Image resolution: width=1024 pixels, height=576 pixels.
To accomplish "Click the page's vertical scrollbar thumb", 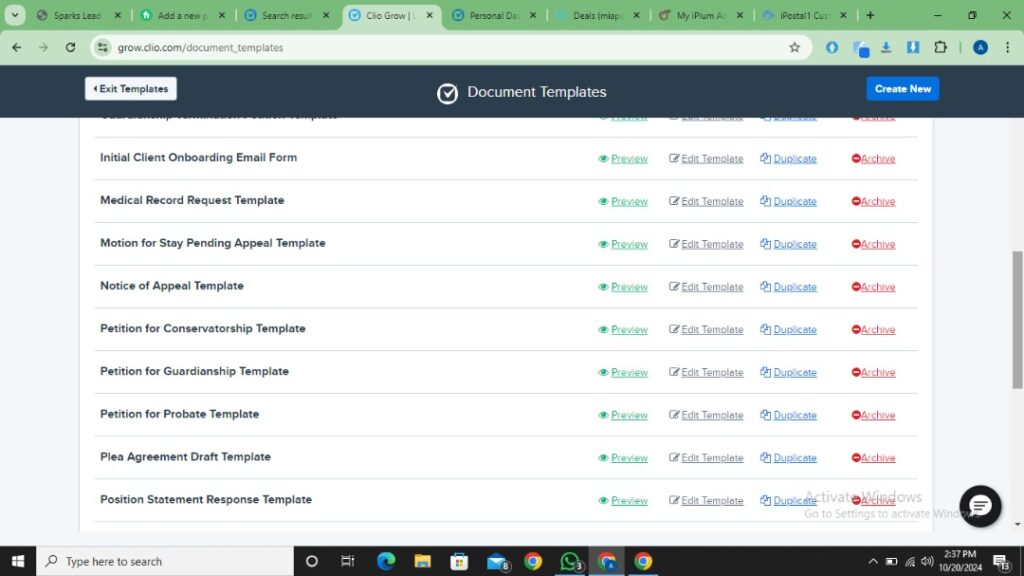I will tap(1017, 320).
